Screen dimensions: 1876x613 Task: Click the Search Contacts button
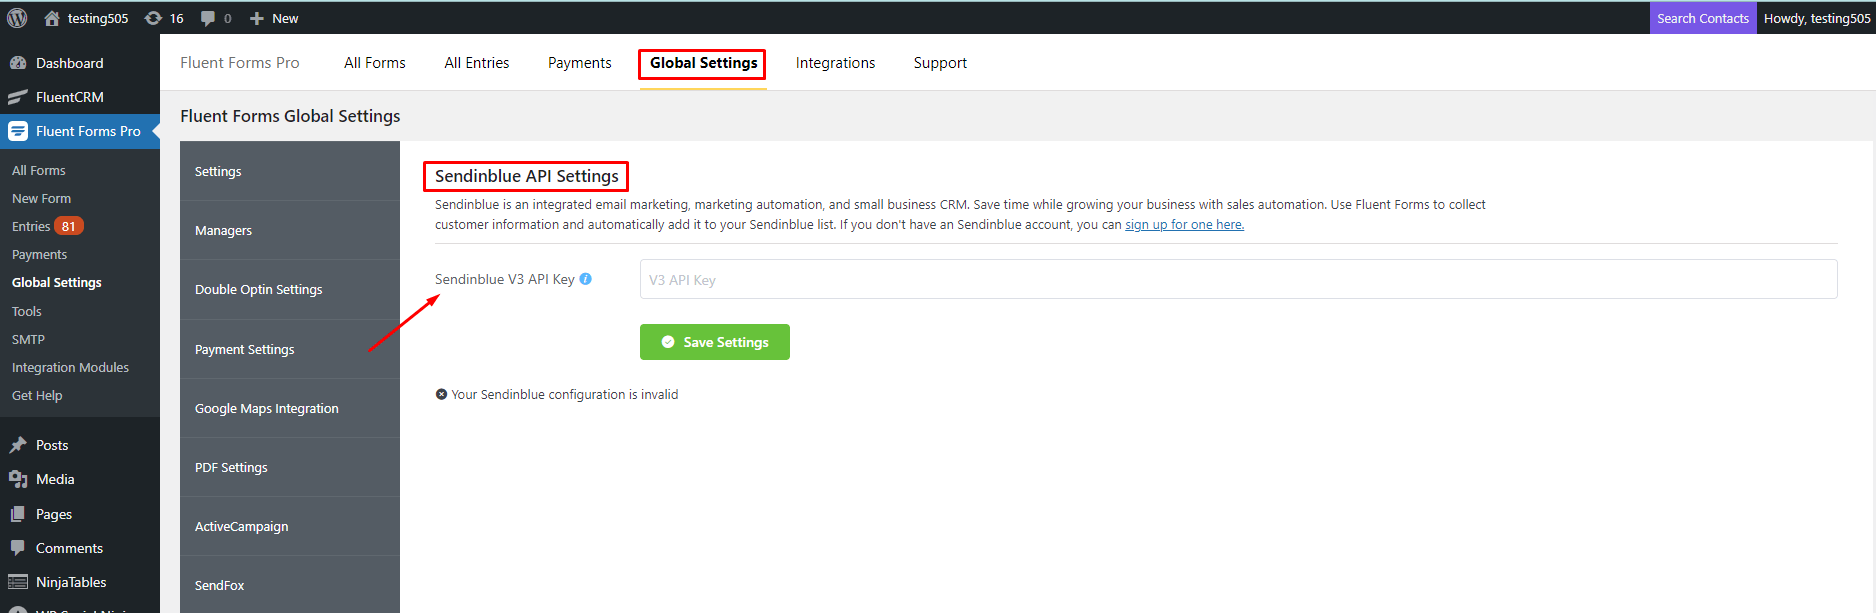click(x=1703, y=18)
